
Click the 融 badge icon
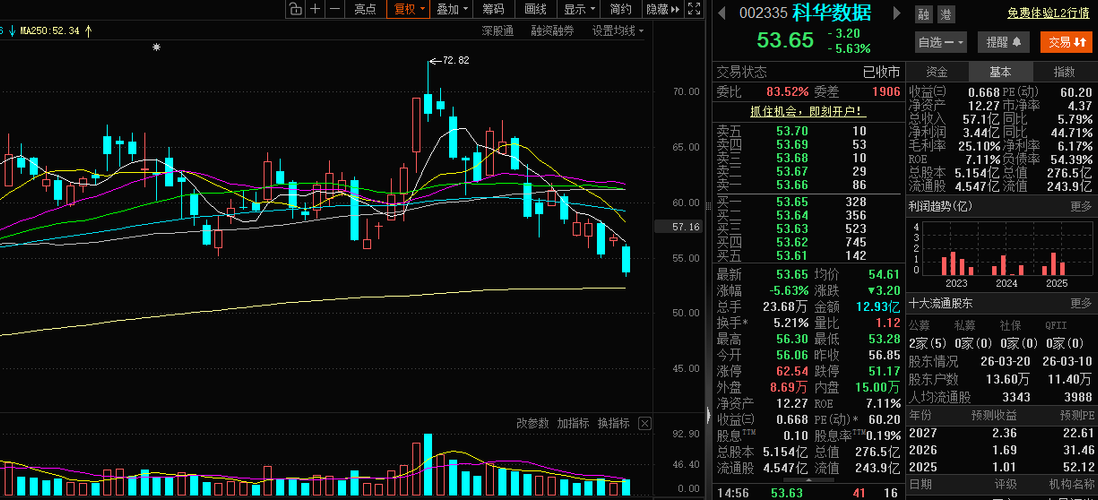pyautogui.click(x=924, y=15)
